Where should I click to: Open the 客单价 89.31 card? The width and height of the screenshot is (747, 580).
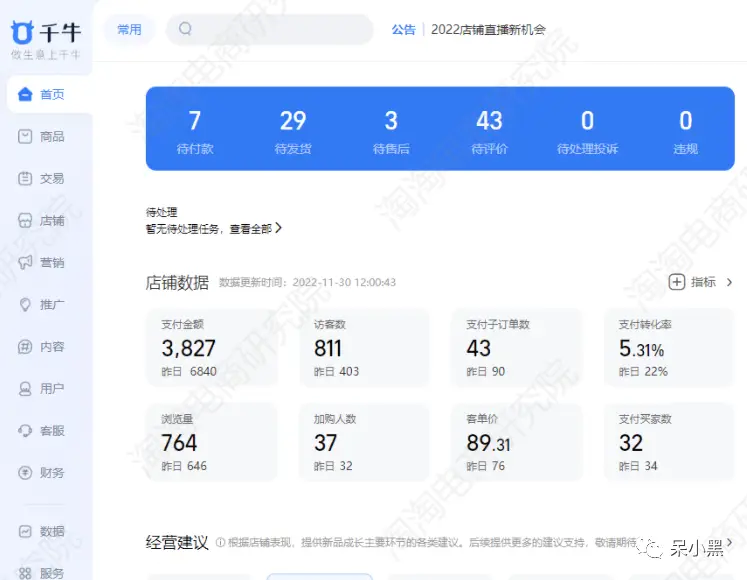[x=517, y=442]
